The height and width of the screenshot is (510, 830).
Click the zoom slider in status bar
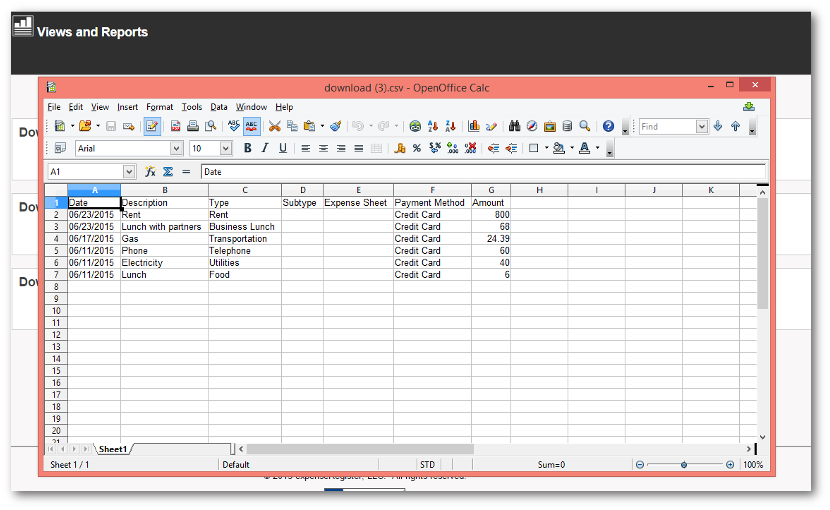click(684, 465)
